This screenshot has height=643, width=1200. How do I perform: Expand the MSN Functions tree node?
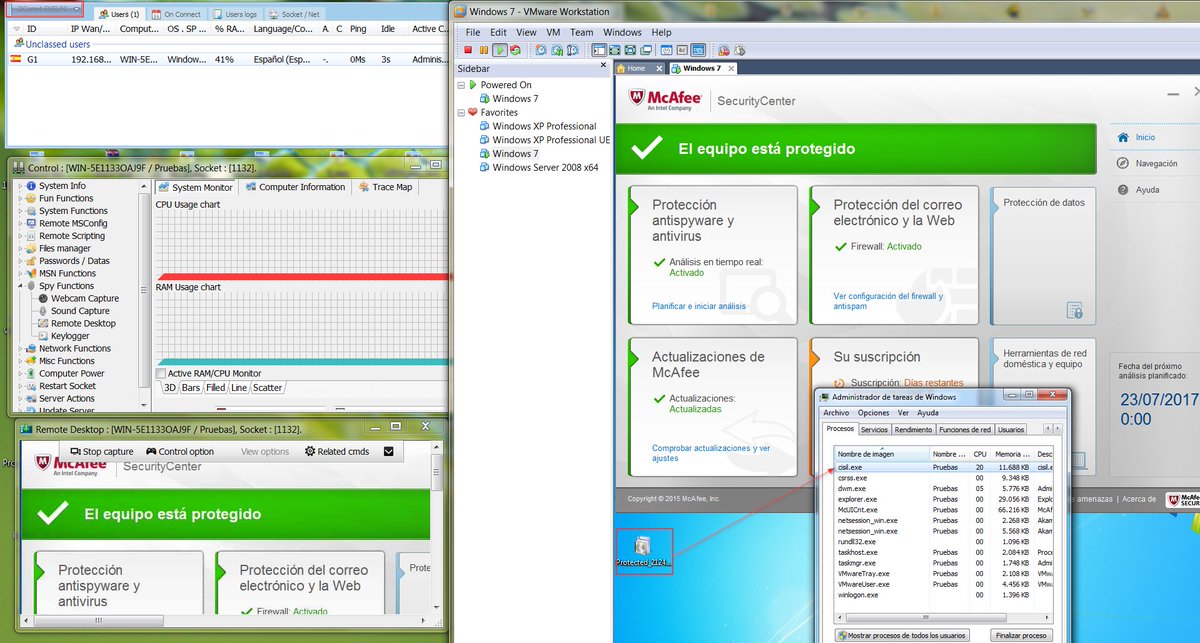coord(19,273)
